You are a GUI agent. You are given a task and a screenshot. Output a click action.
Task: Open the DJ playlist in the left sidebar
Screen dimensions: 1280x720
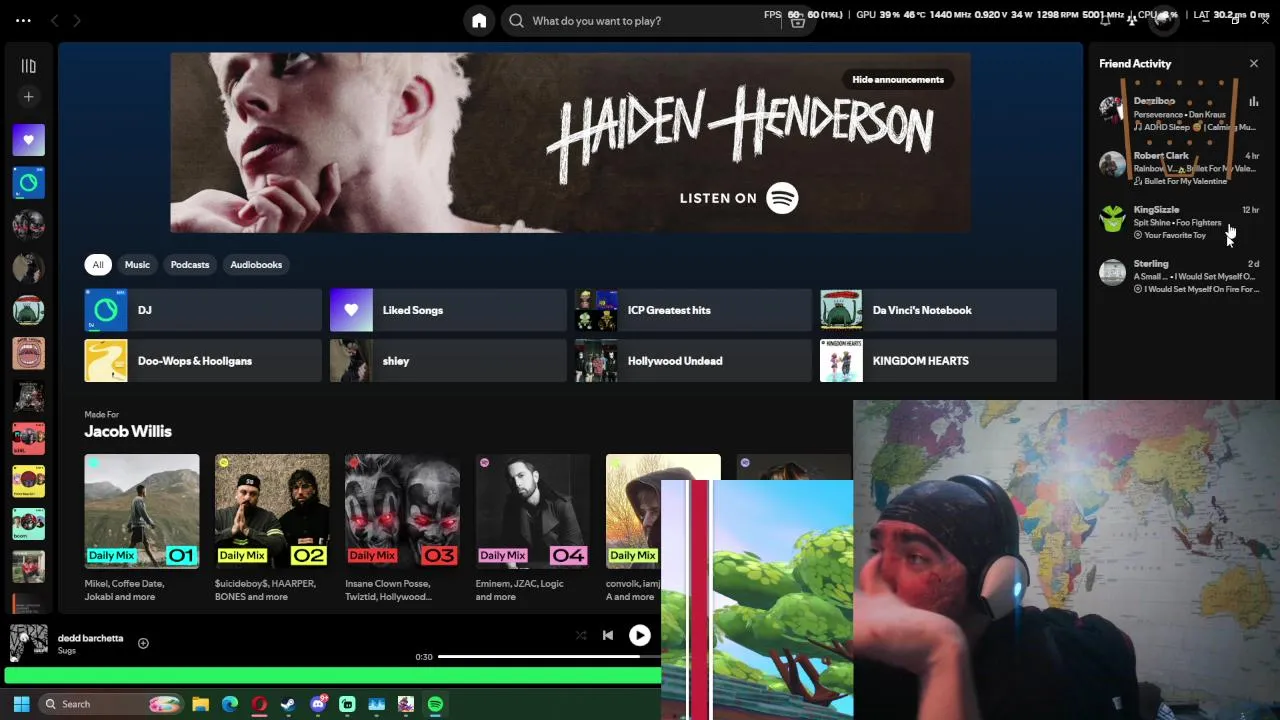pyautogui.click(x=28, y=183)
